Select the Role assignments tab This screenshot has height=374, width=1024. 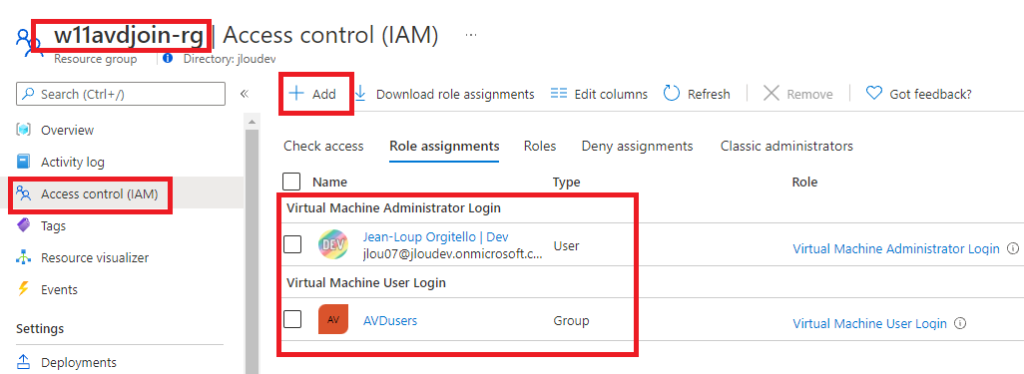[444, 146]
